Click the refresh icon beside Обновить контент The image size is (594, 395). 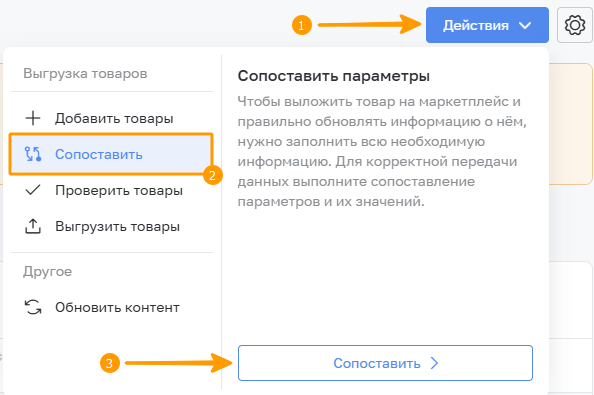pyautogui.click(x=33, y=307)
